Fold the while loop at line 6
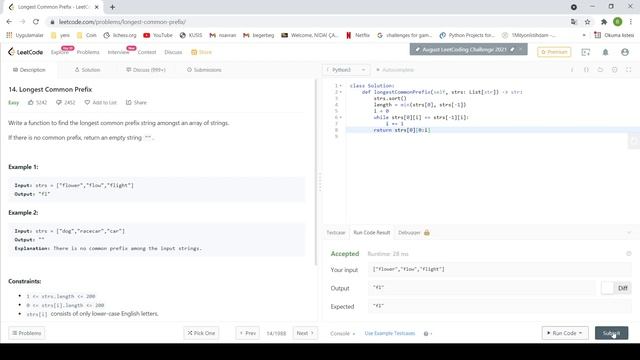 tap(341, 117)
